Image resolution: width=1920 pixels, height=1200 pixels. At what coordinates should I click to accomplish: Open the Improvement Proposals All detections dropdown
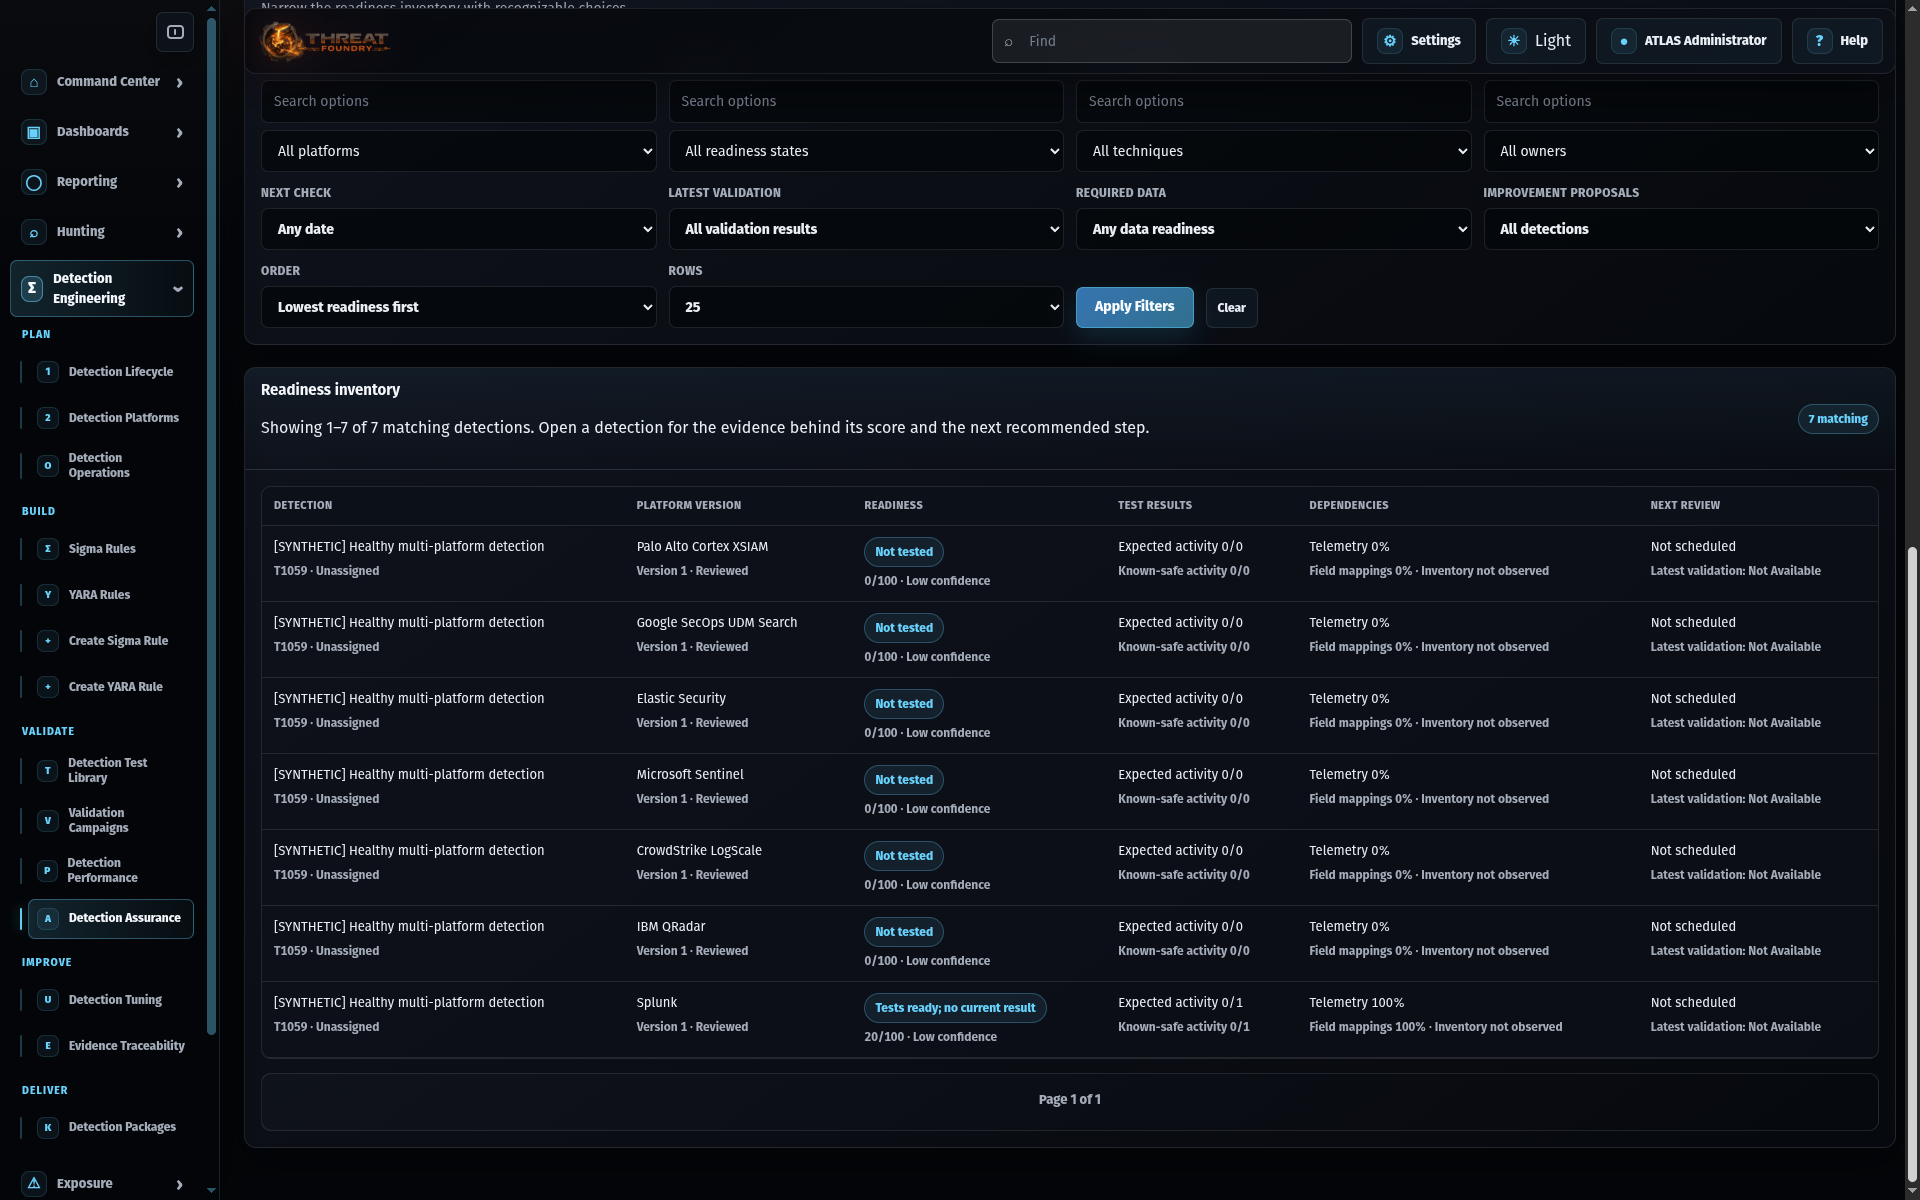click(1681, 229)
